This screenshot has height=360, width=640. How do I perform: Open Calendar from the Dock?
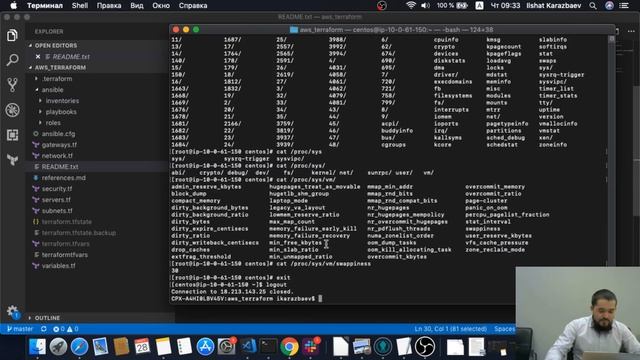pos(142,347)
